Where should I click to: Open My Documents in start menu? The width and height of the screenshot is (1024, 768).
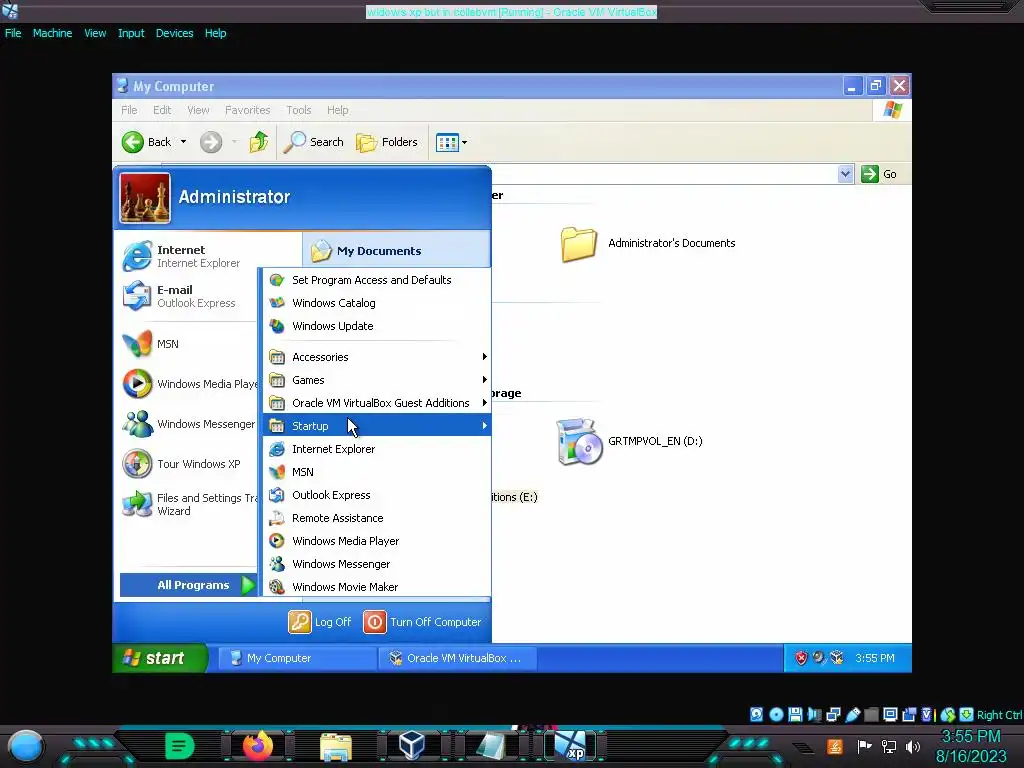(x=396, y=251)
